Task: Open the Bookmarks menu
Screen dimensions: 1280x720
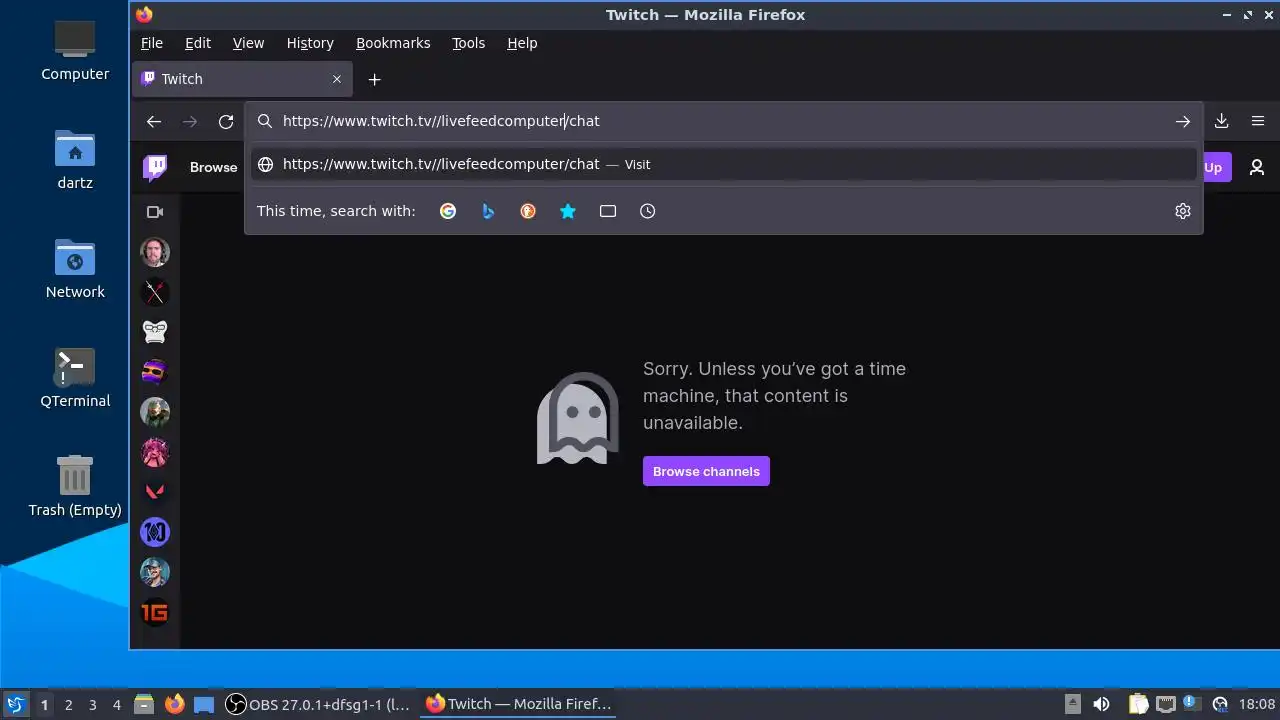Action: 393,43
